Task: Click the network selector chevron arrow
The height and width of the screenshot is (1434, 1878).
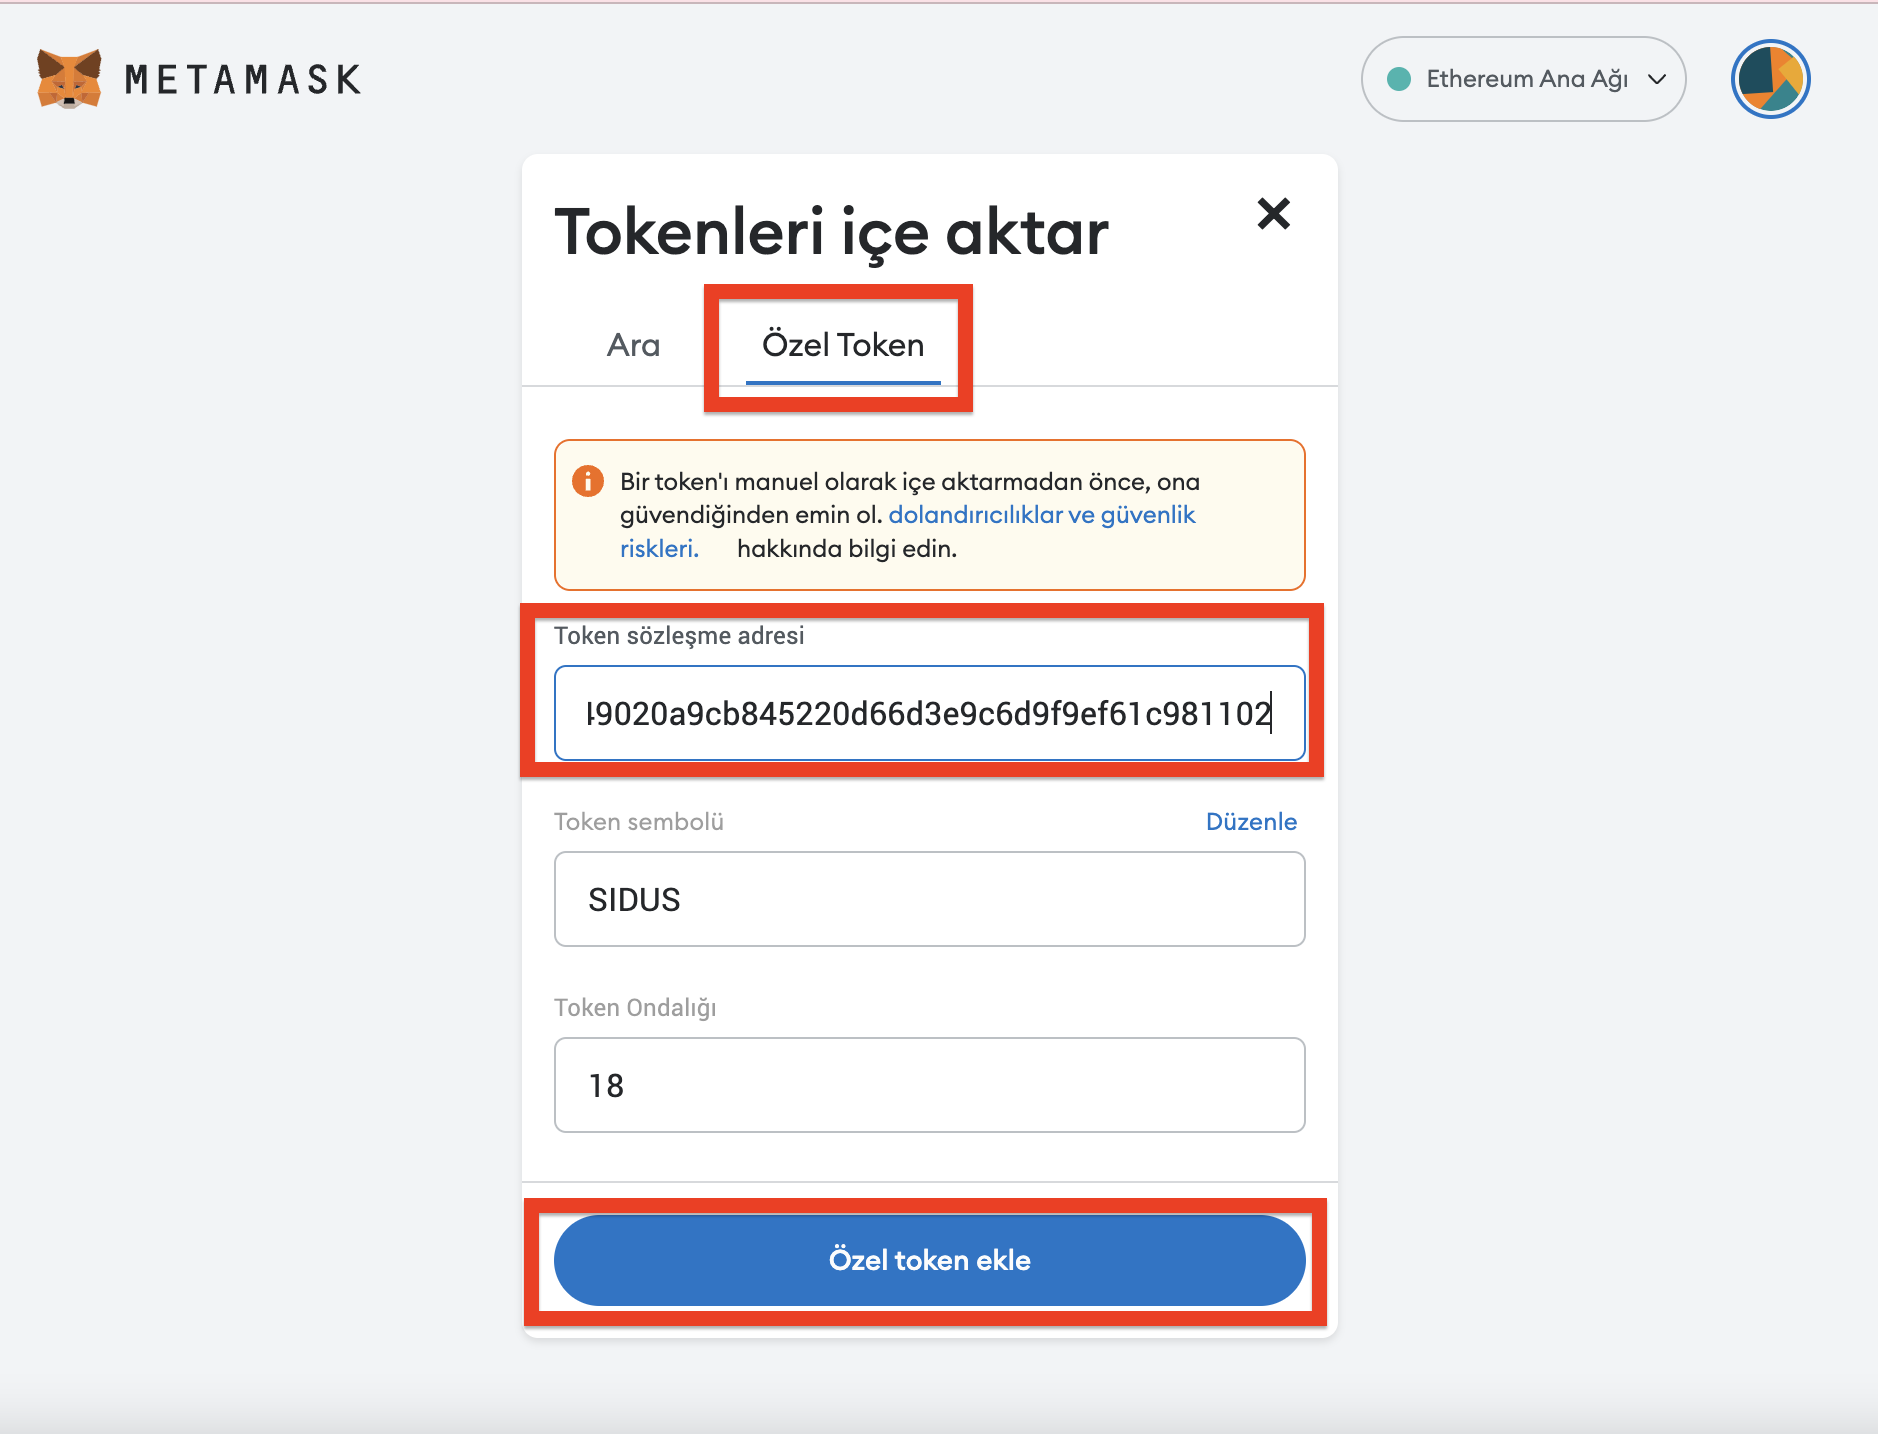Action: [x=1657, y=79]
